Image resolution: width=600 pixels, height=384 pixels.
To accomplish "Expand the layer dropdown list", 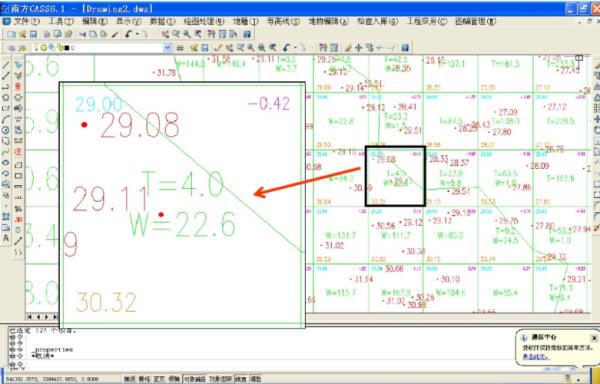I will (167, 48).
